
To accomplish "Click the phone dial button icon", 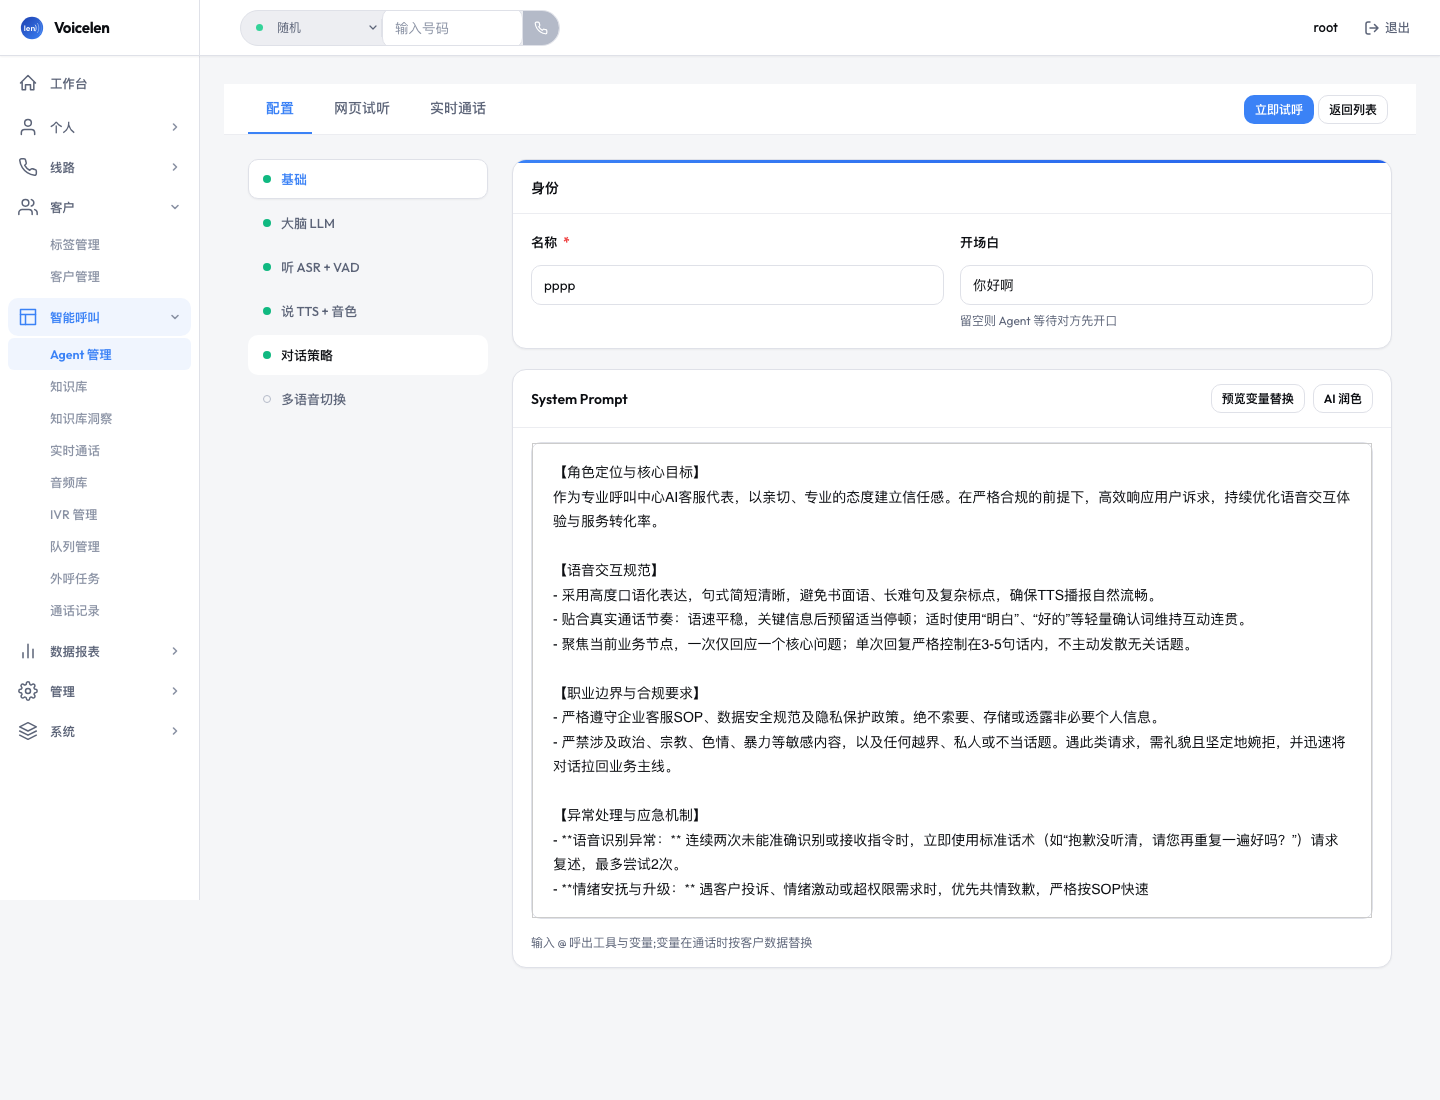I will point(541,28).
